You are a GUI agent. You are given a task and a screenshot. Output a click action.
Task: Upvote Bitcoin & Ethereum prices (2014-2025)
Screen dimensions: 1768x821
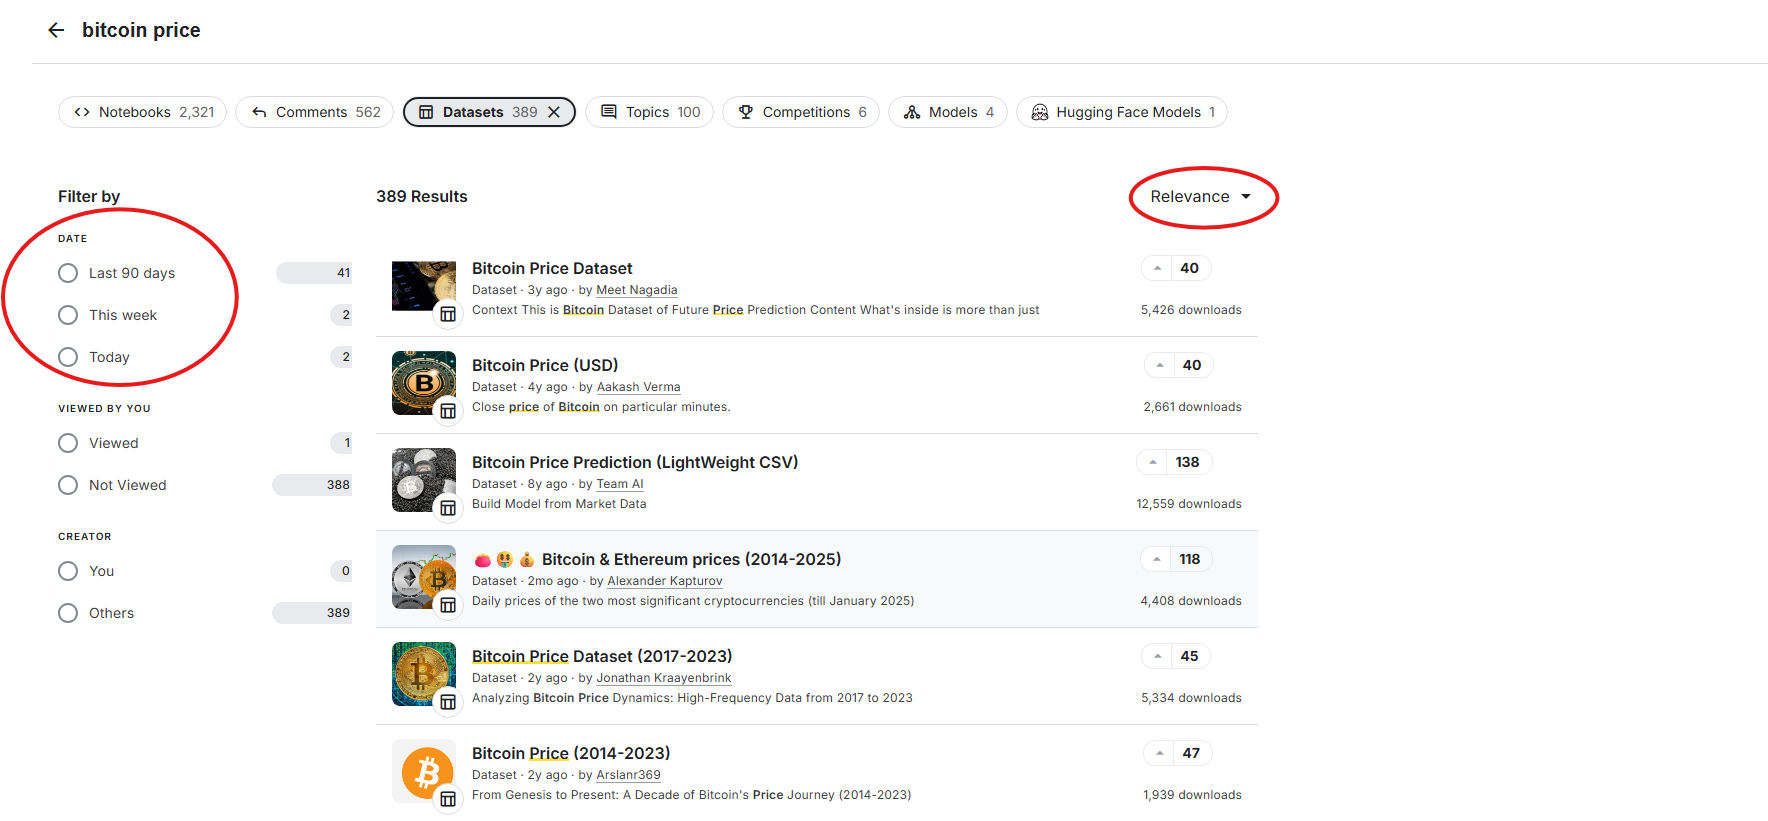(x=1157, y=559)
